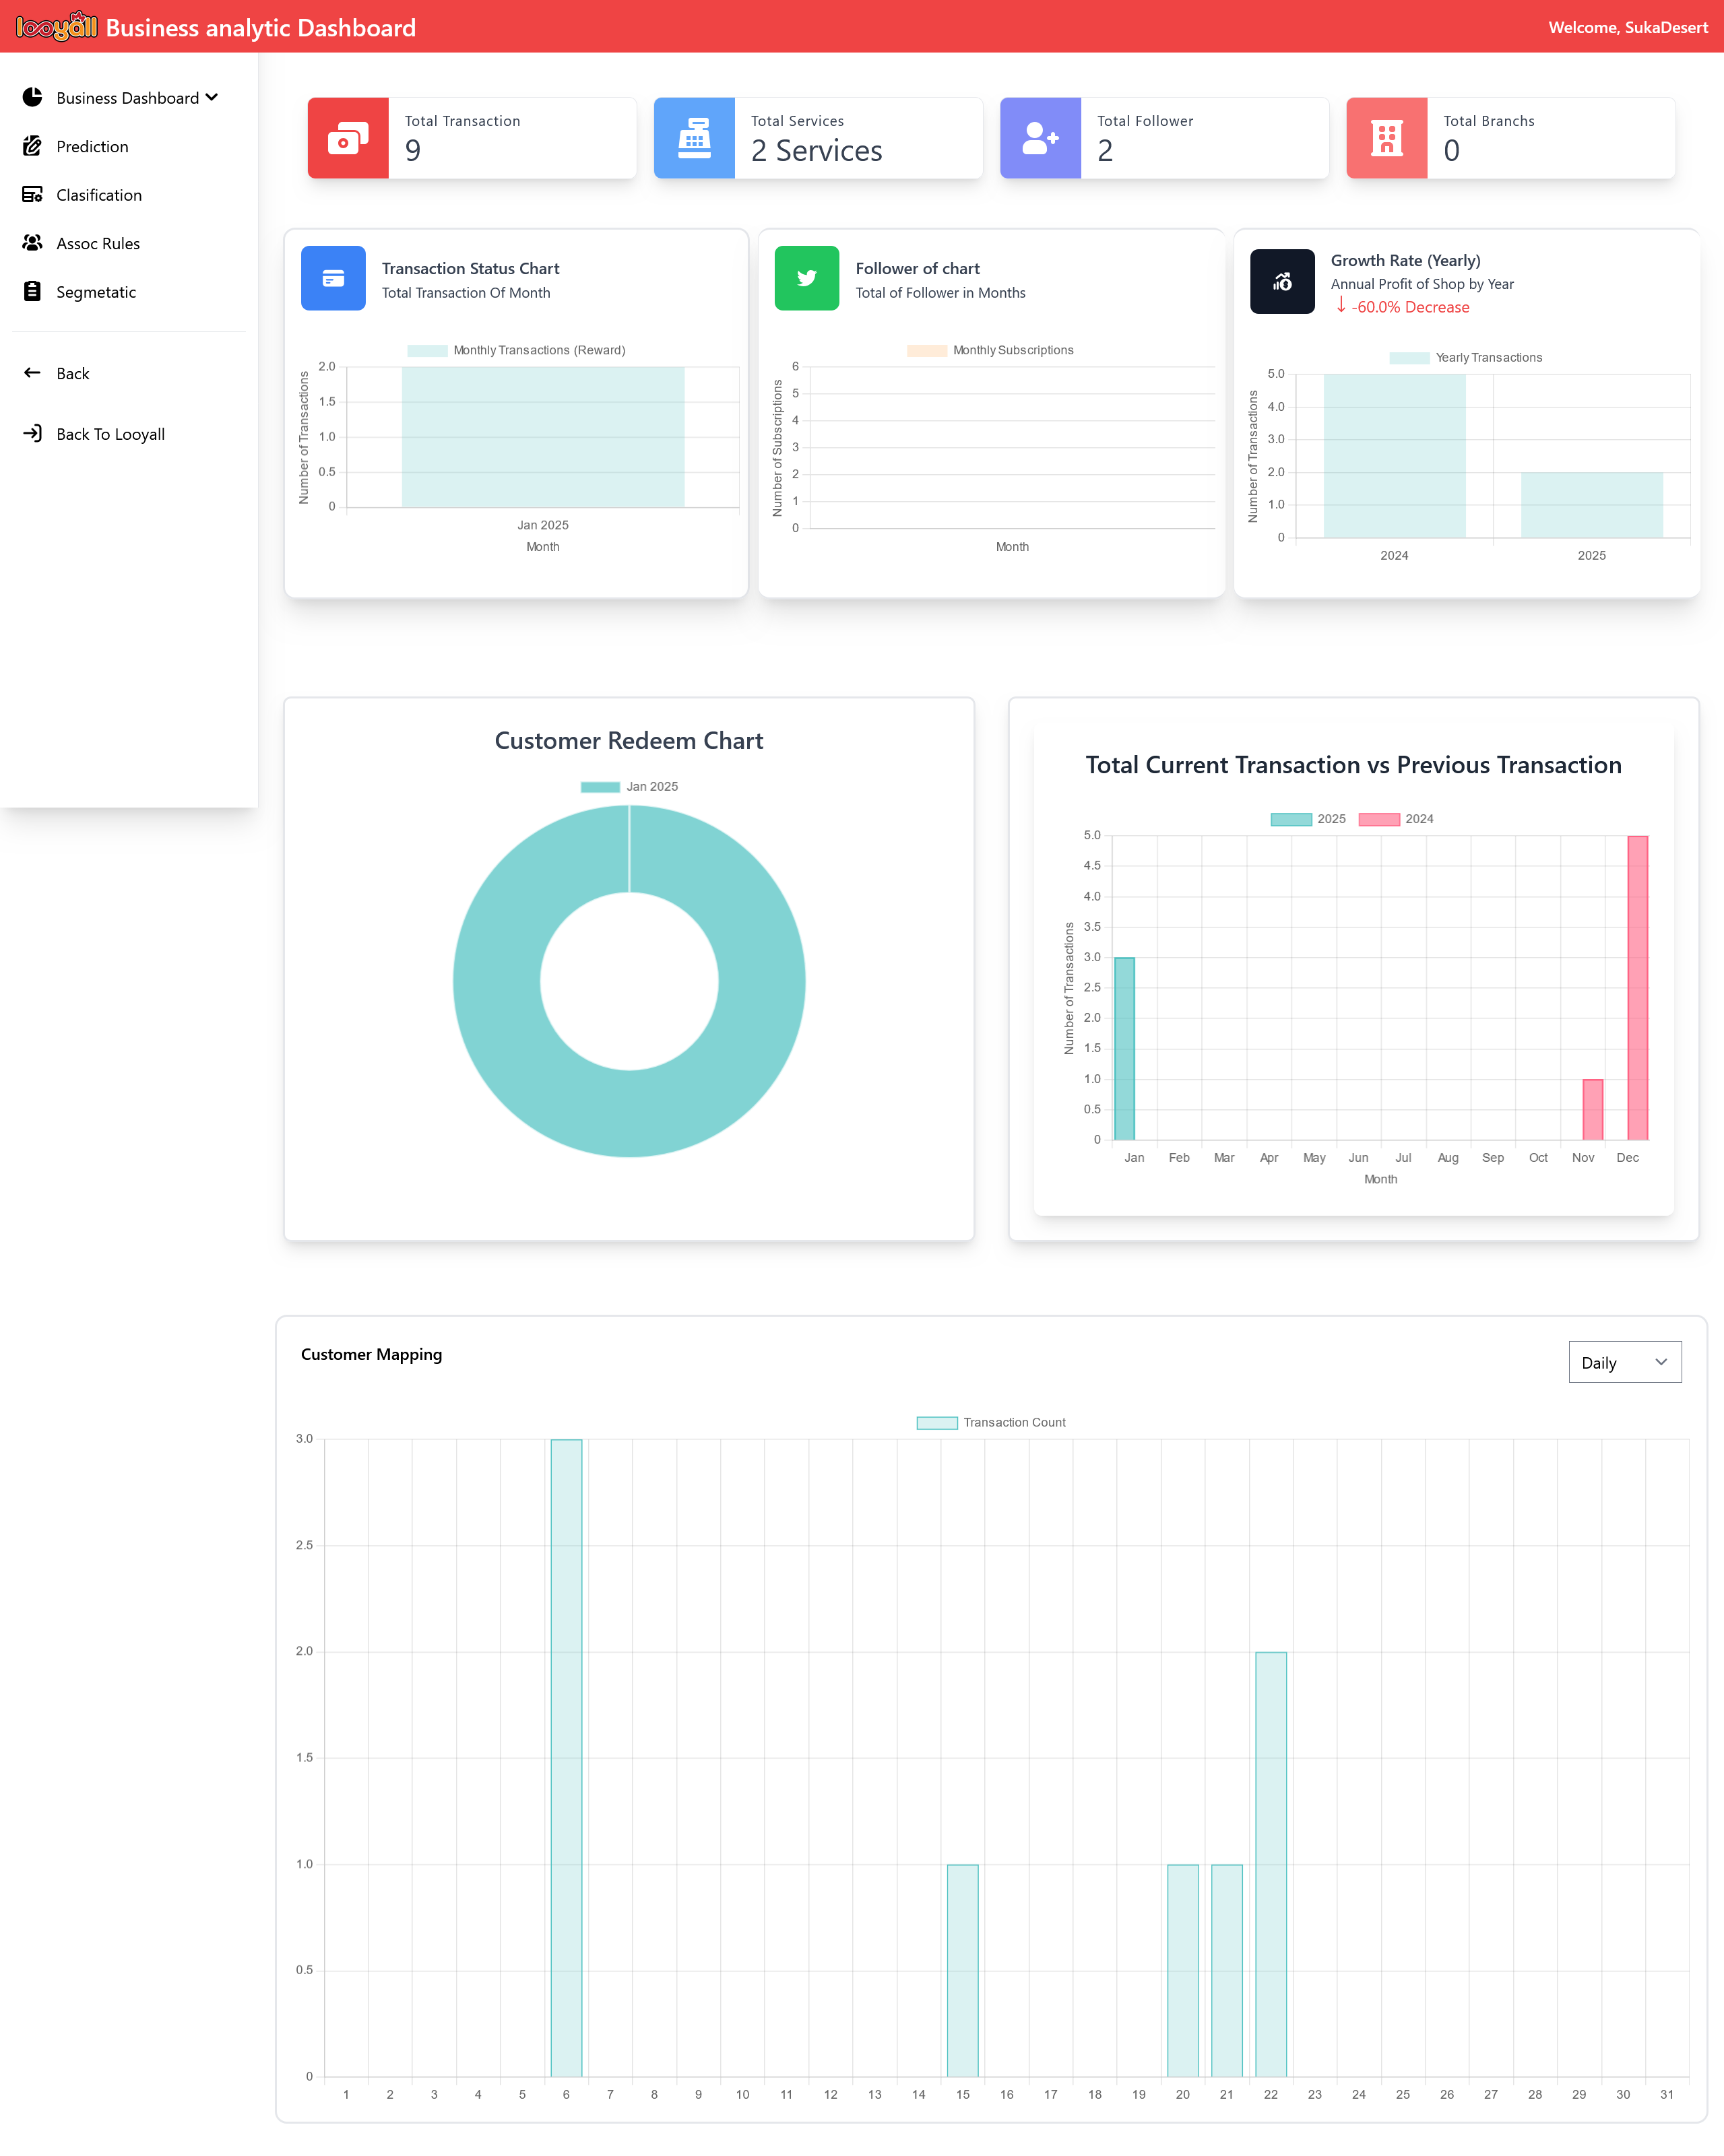Toggle the 2024 series legend

(1396, 818)
